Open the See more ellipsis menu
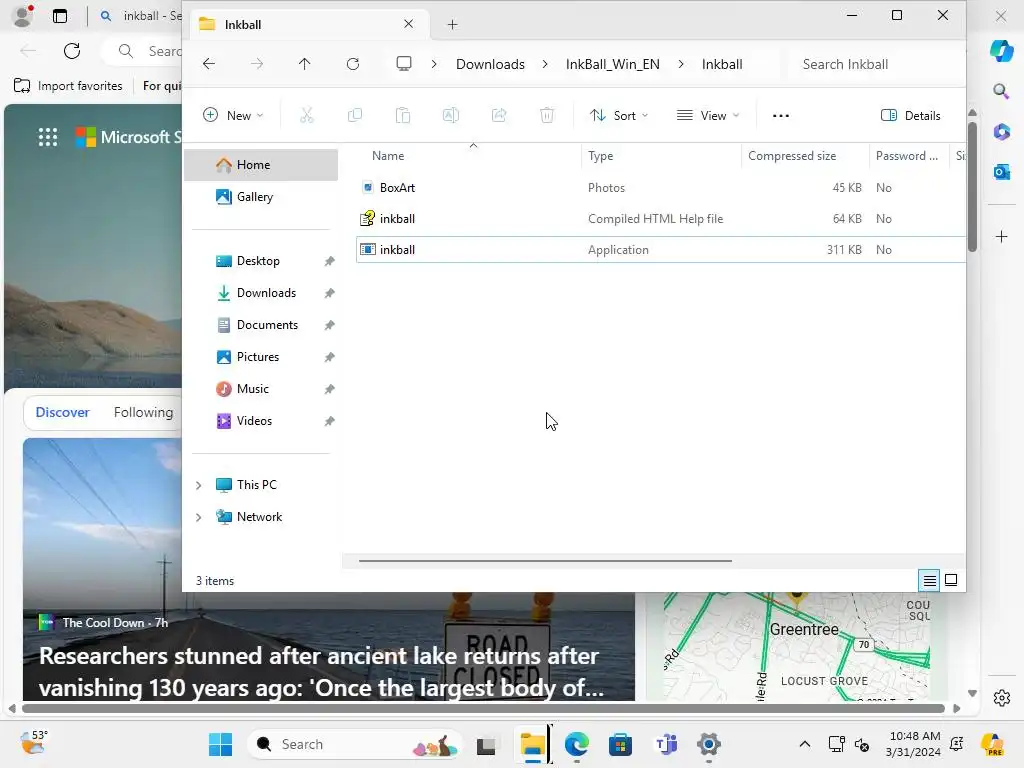 [x=780, y=116]
